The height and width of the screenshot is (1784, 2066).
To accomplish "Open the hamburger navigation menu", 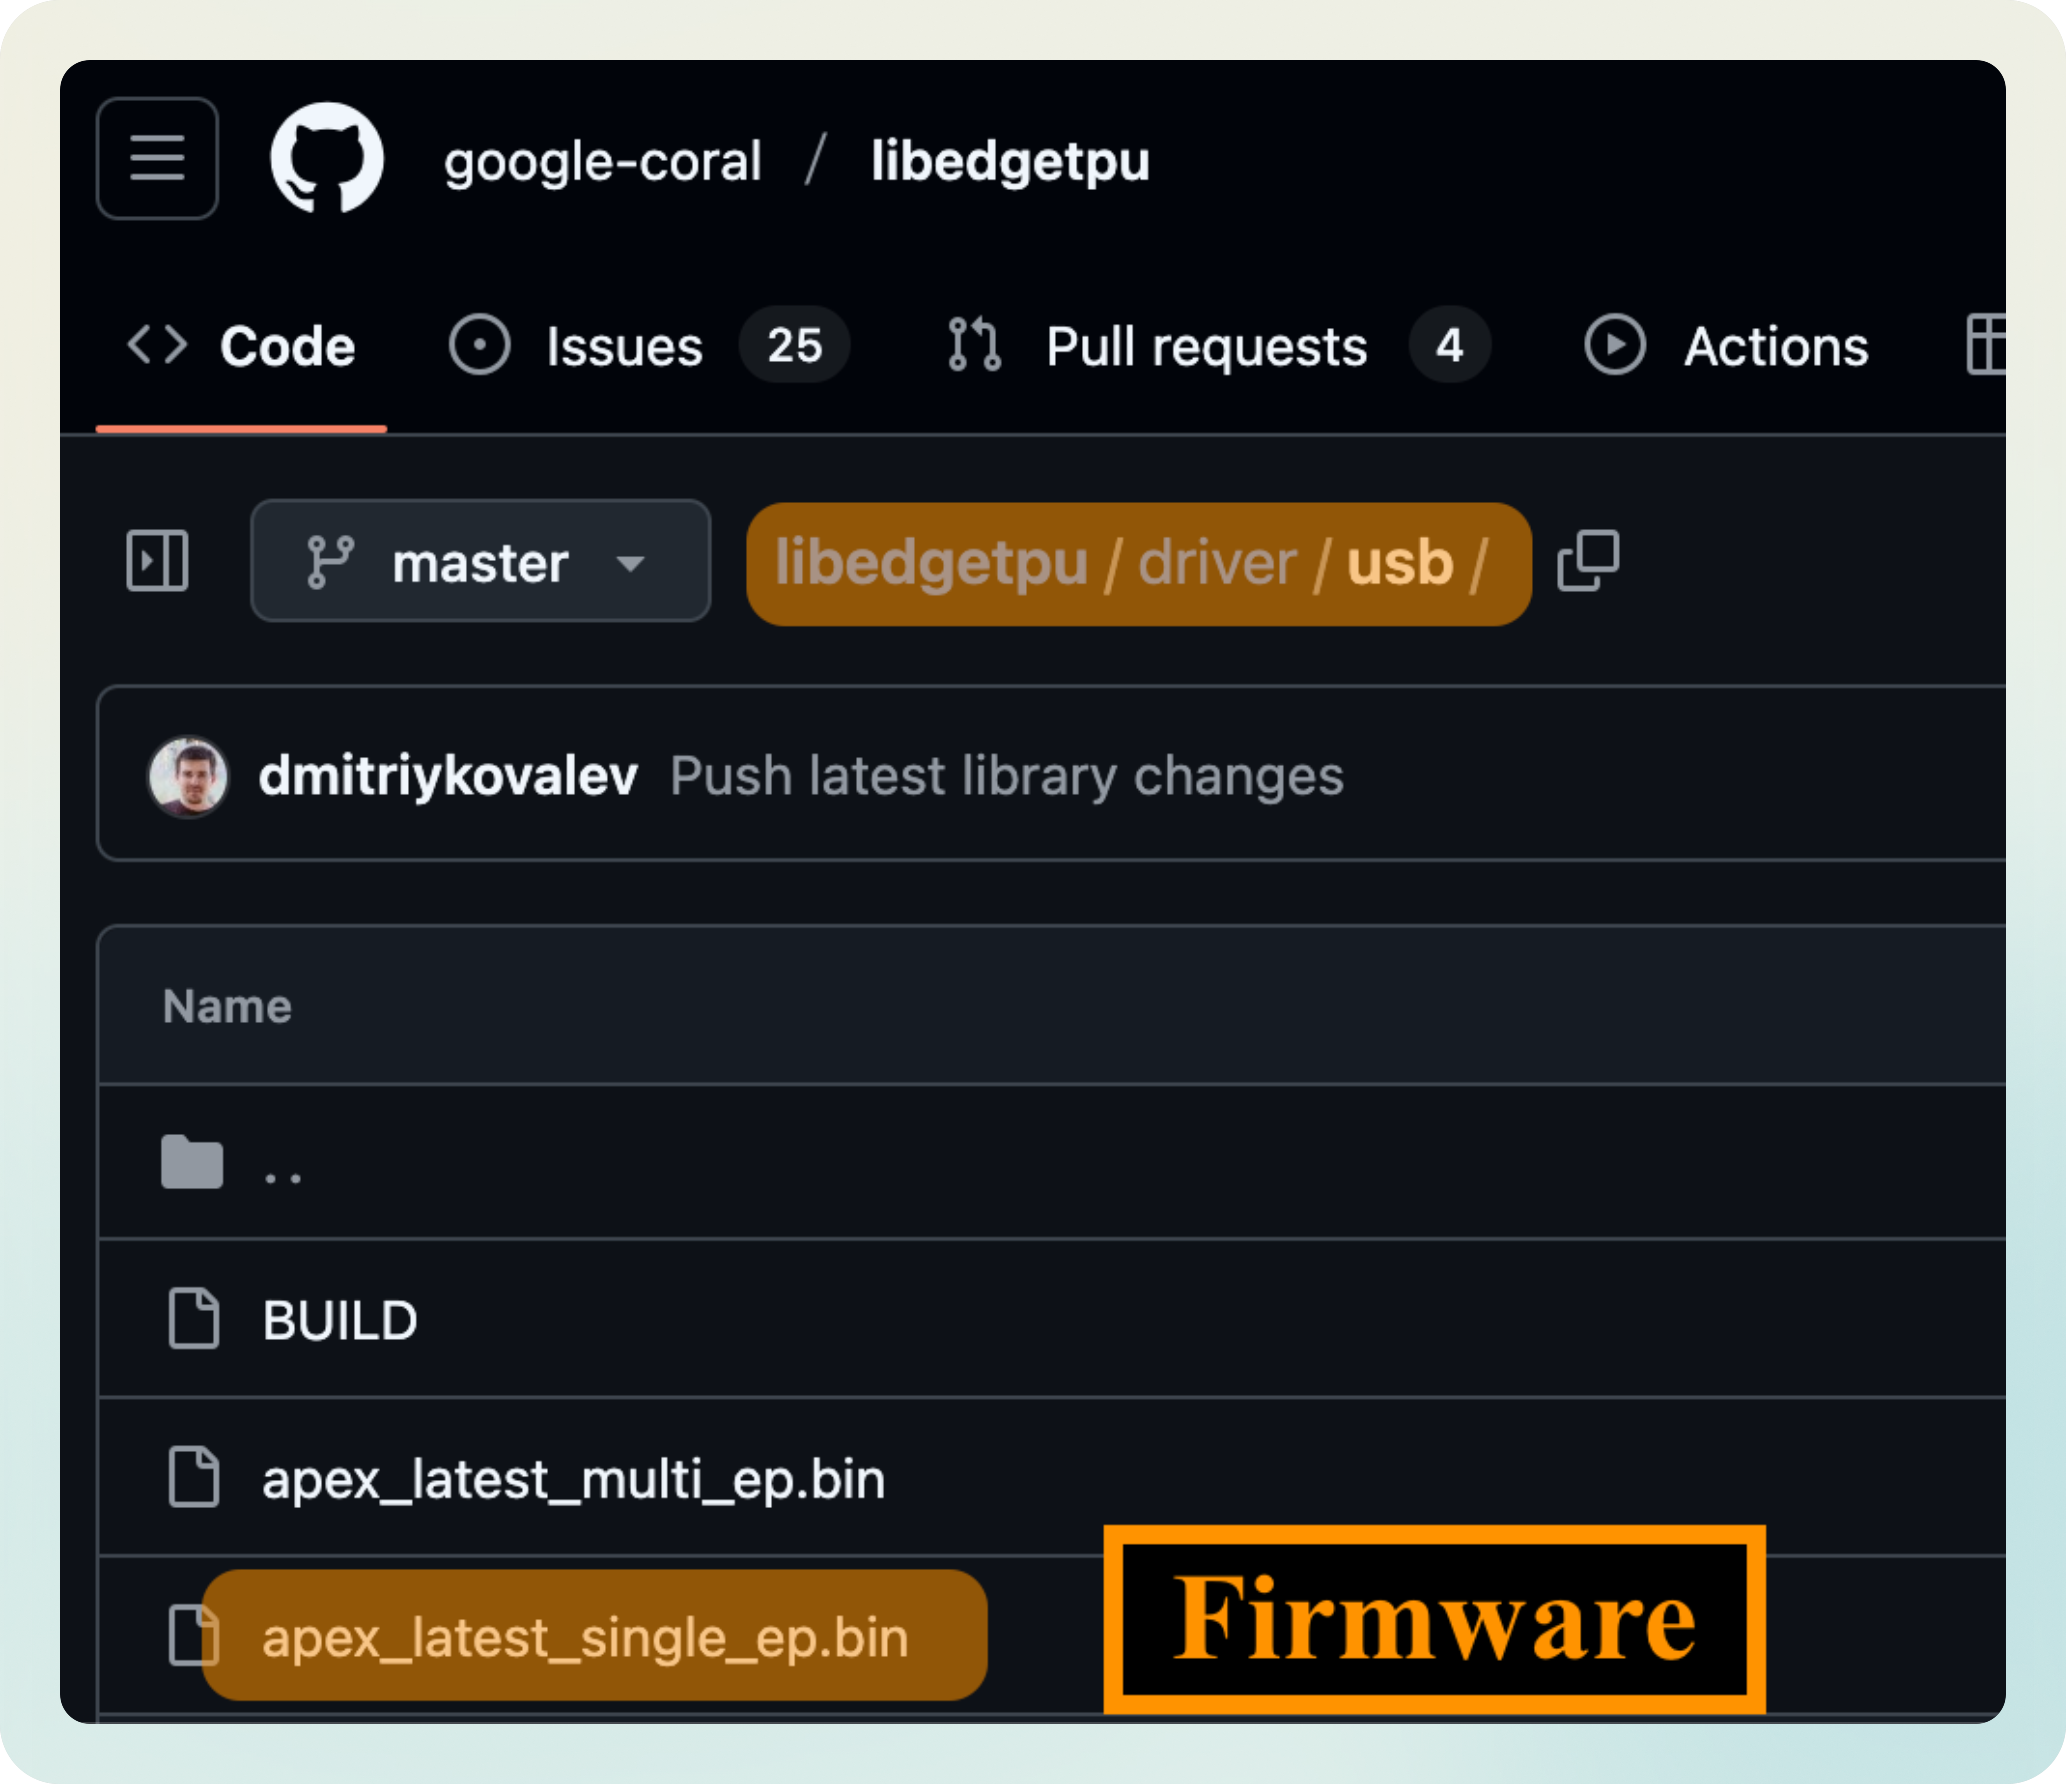I will 157,158.
